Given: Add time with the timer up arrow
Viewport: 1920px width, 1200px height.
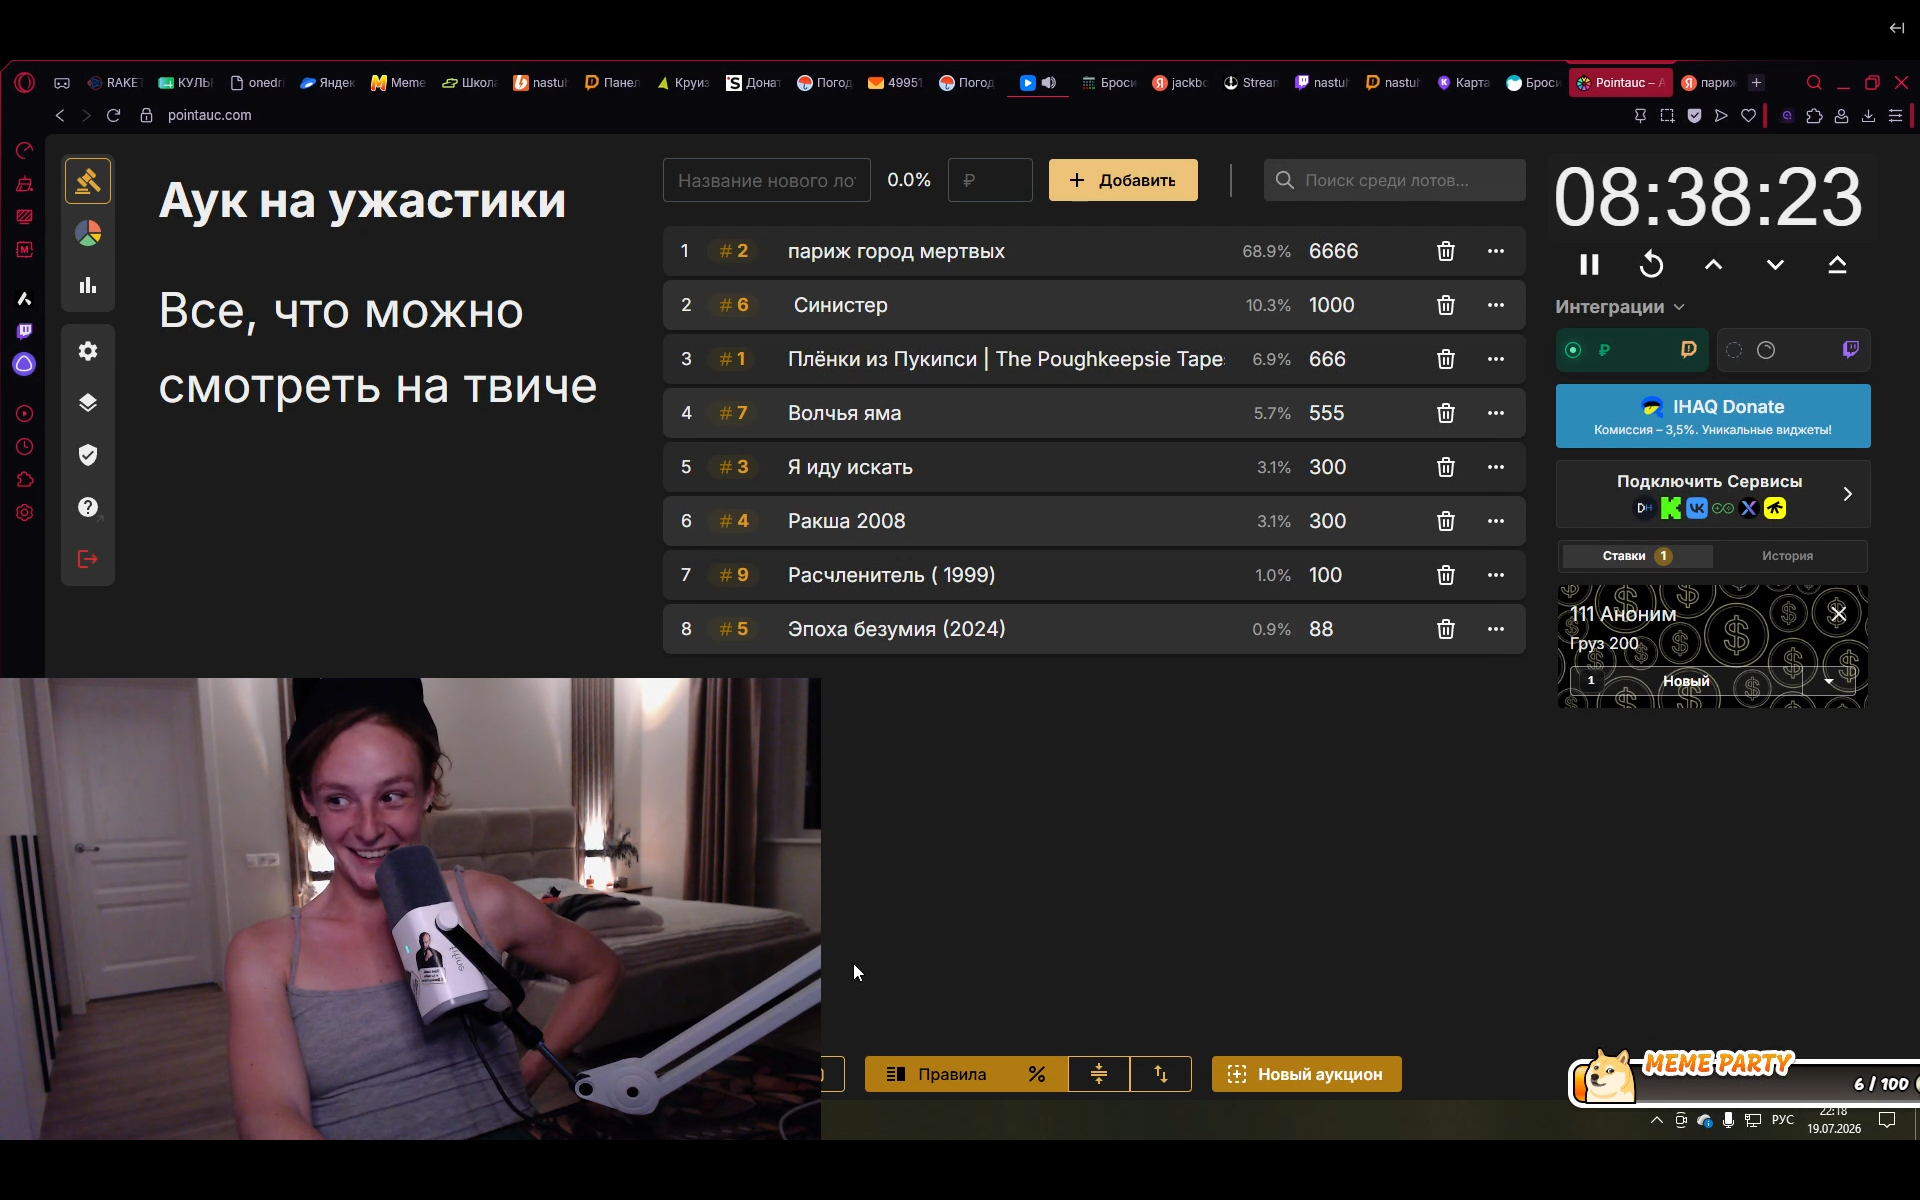Looking at the screenshot, I should (x=1714, y=265).
